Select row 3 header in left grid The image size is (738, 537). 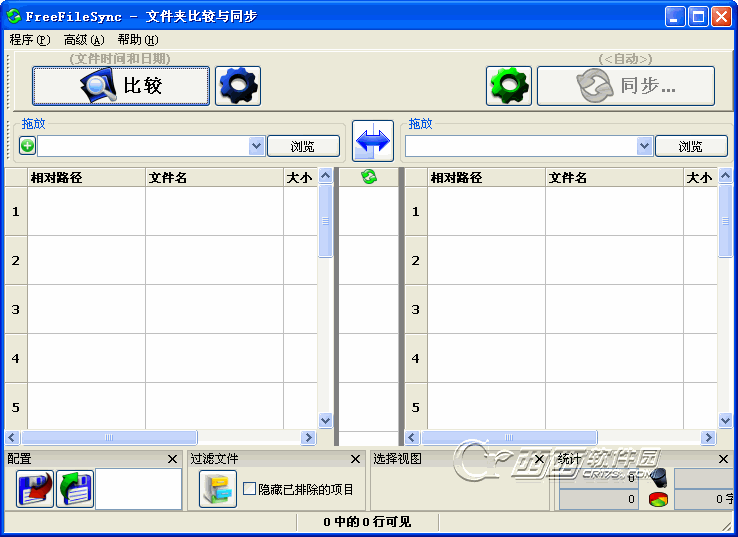tap(16, 309)
